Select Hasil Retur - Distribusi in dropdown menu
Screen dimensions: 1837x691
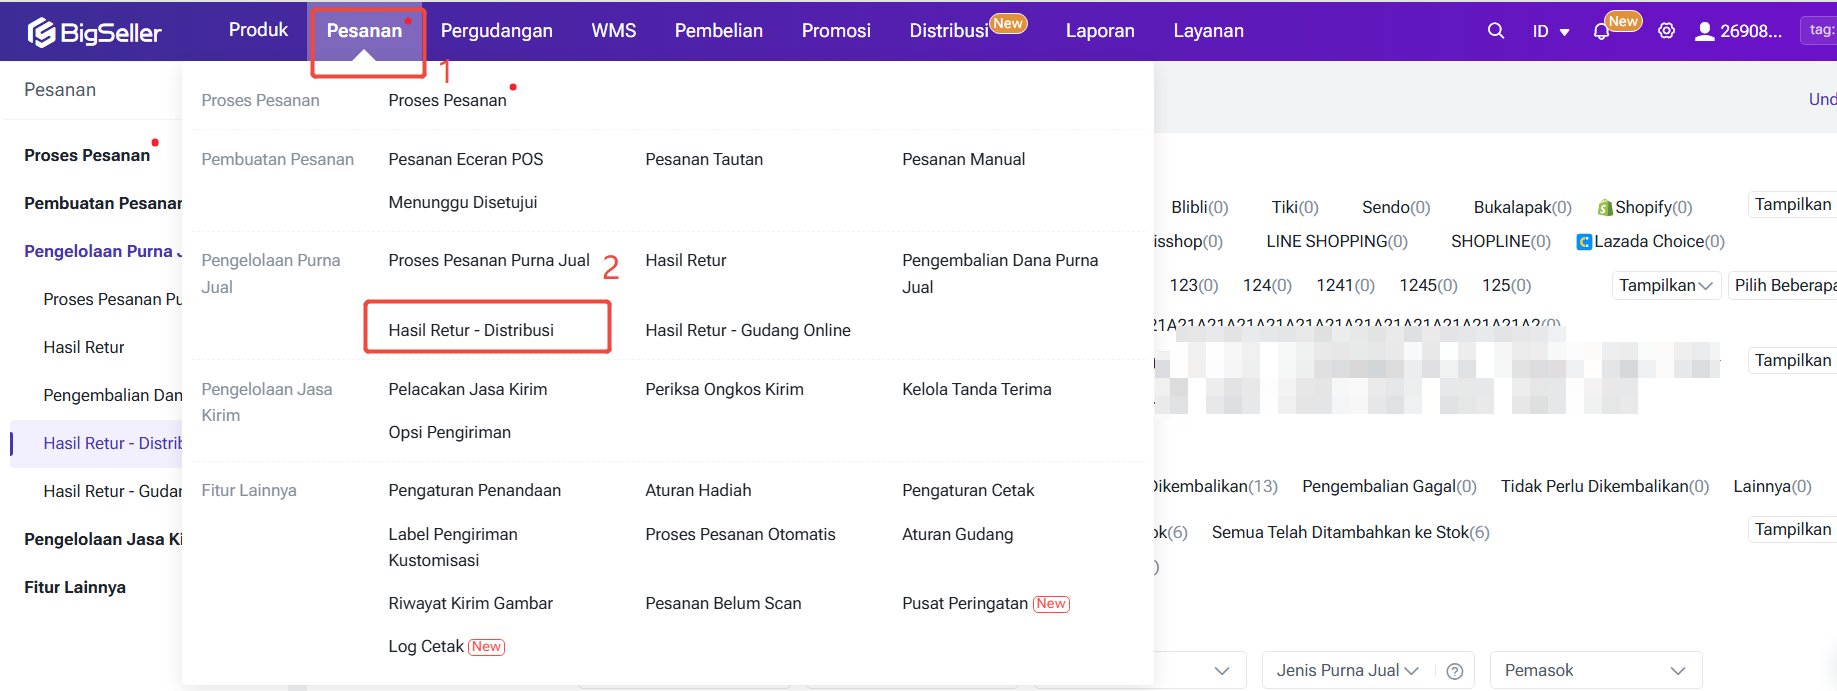coord(471,330)
